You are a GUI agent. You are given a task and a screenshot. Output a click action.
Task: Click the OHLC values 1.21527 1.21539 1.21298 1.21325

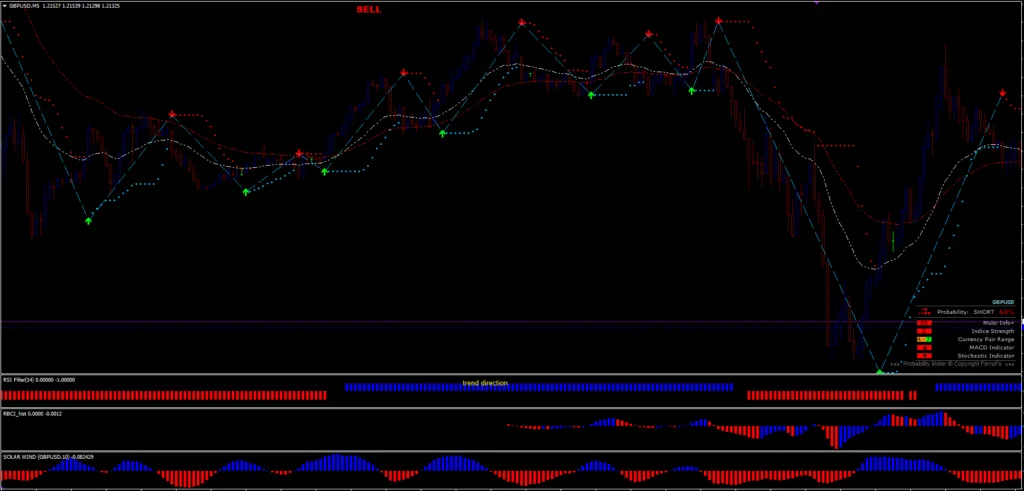(82, 5)
